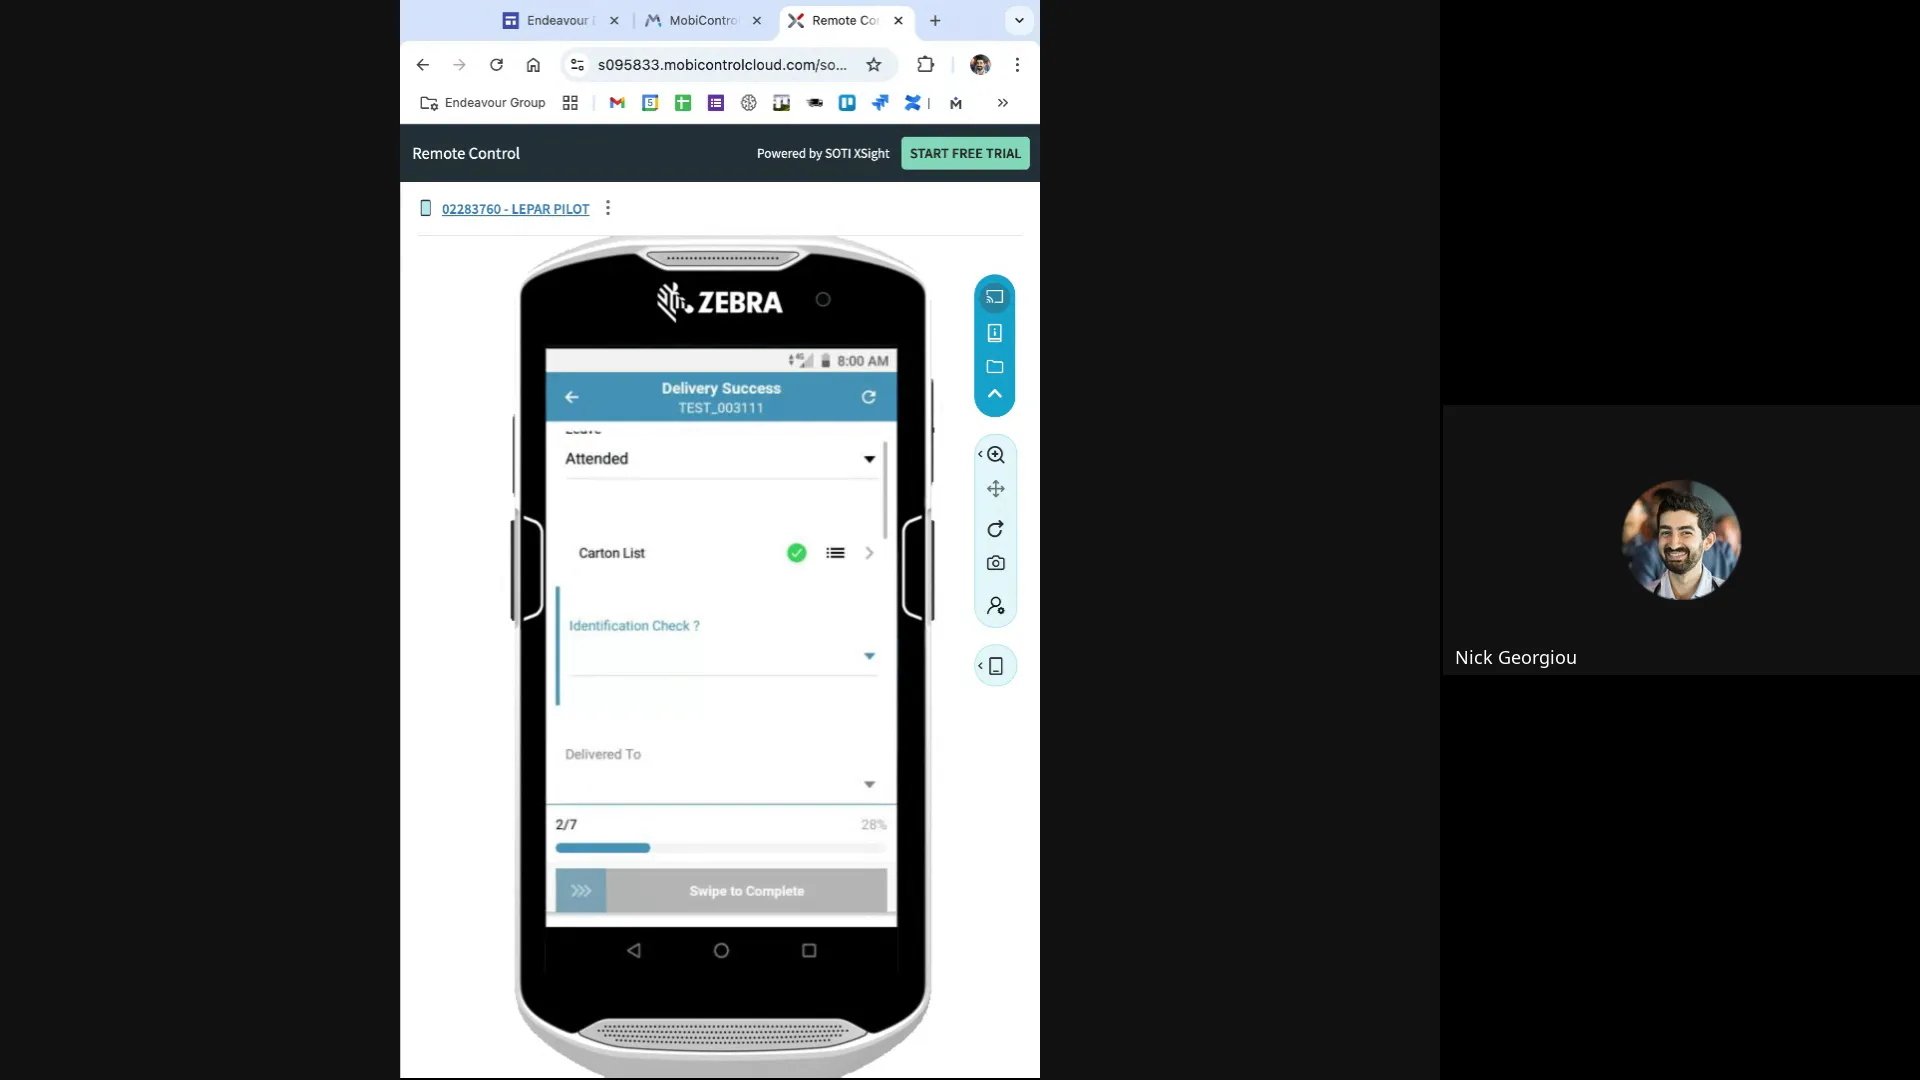
Task: Open the tab search dropdown arrow
Action: 1019,20
